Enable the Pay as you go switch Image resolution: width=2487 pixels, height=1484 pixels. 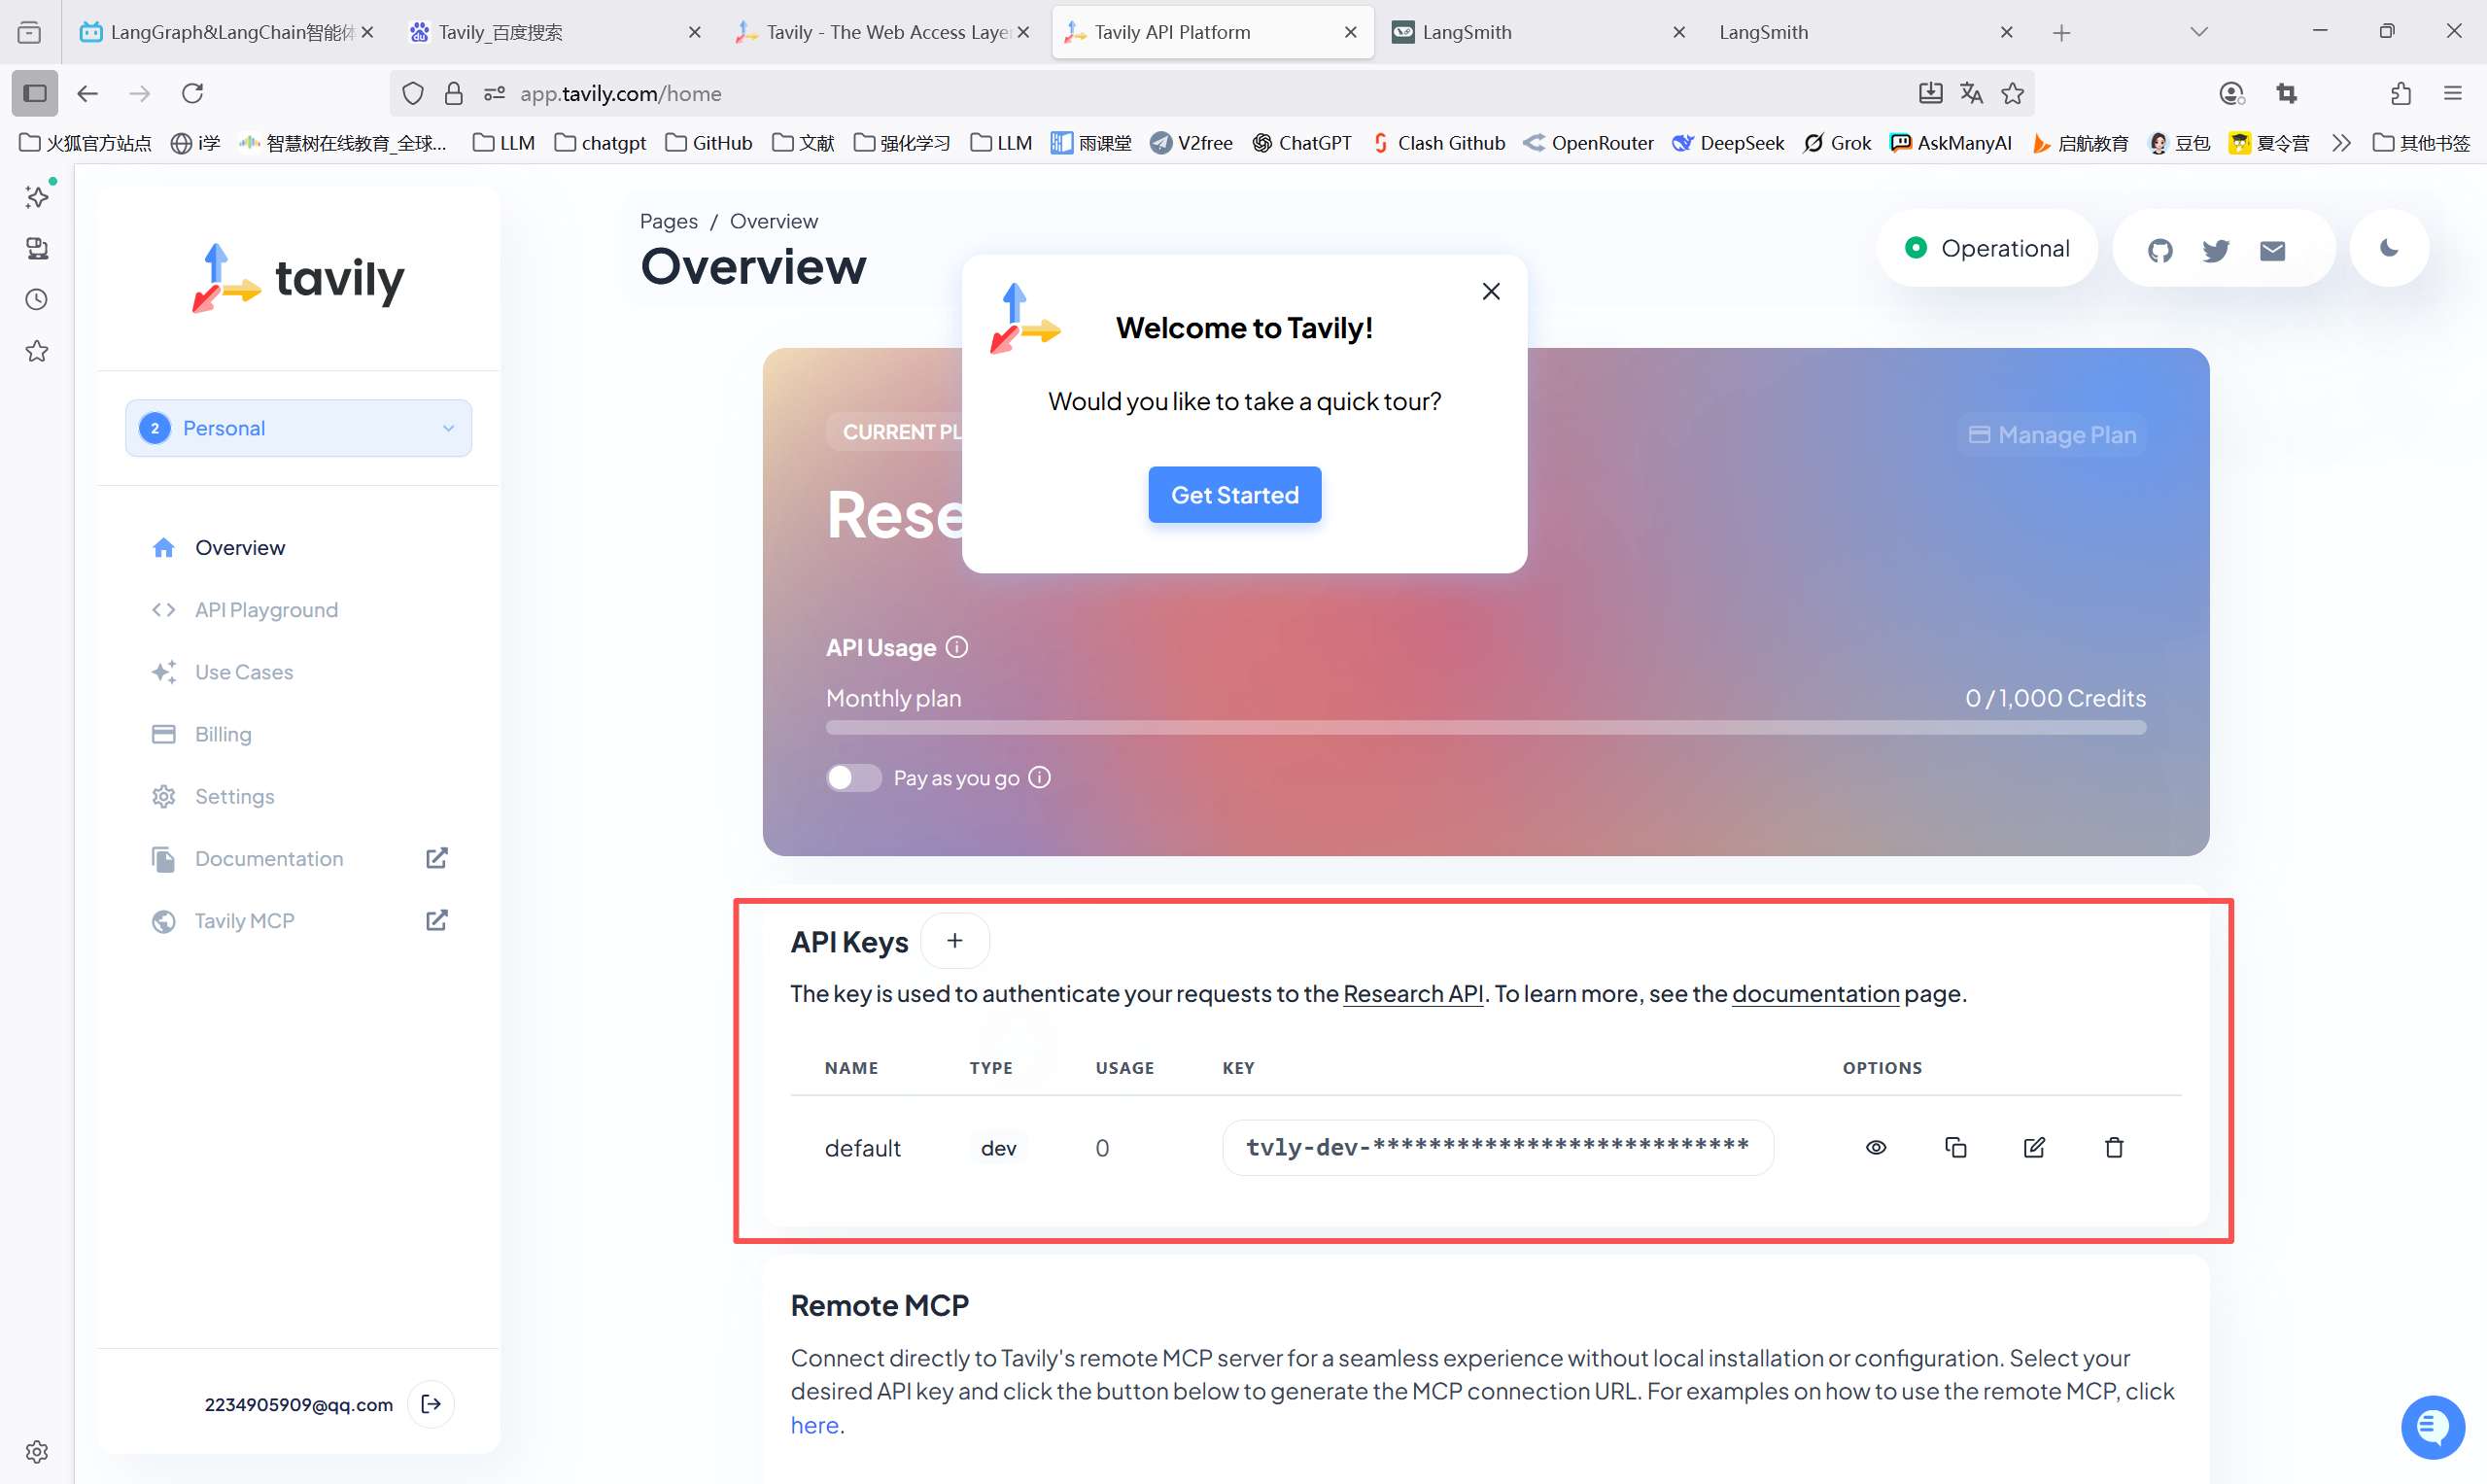(853, 777)
